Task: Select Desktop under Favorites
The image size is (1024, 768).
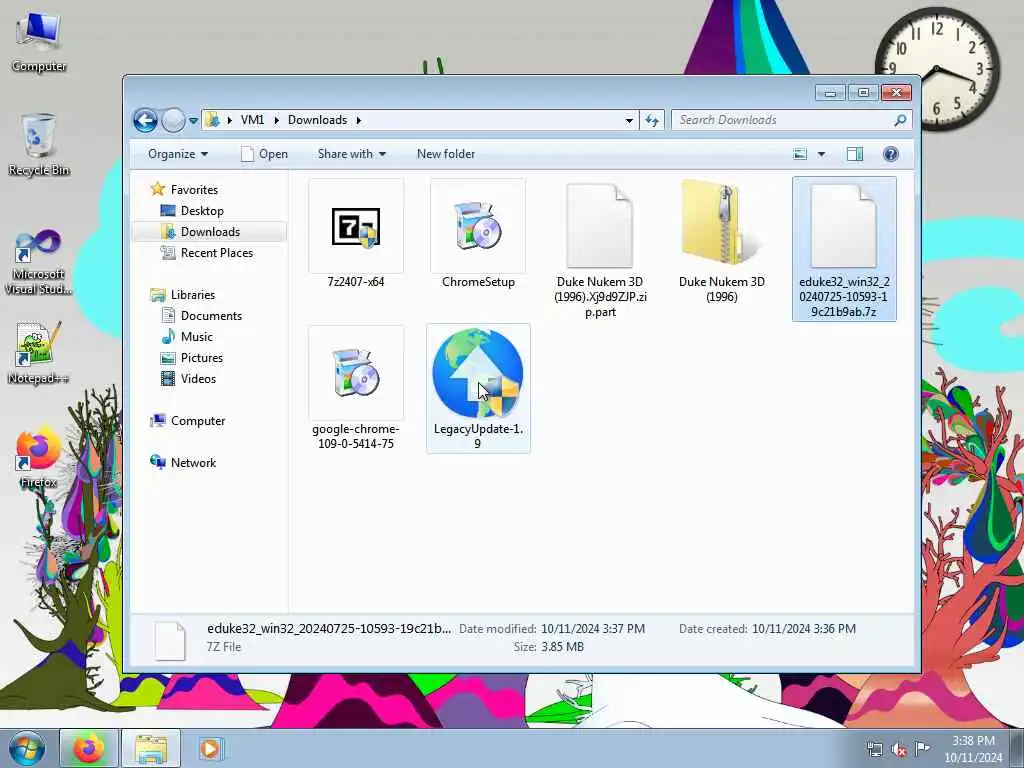Action: point(193,211)
